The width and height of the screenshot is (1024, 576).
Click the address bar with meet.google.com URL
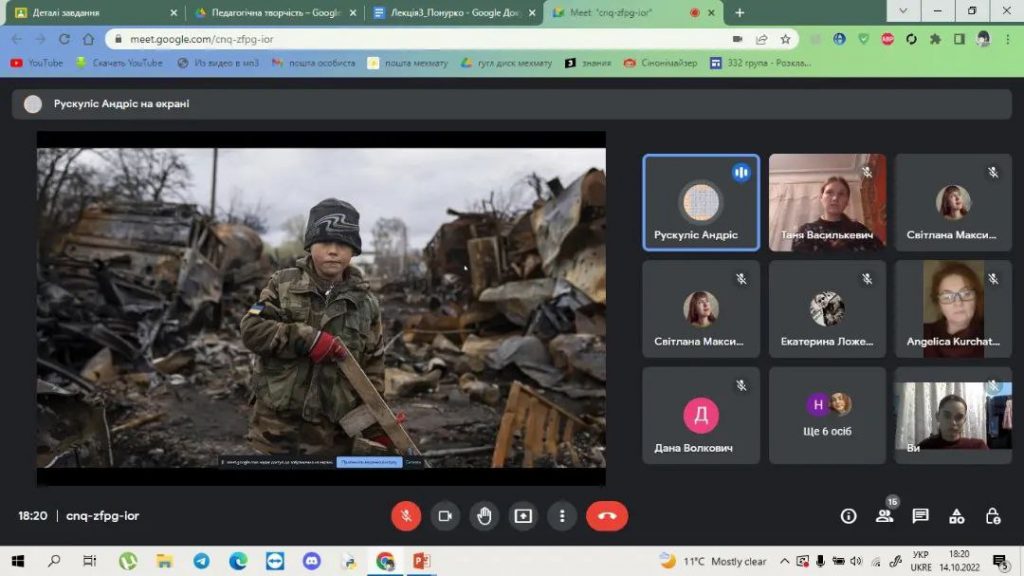pyautogui.click(x=420, y=39)
